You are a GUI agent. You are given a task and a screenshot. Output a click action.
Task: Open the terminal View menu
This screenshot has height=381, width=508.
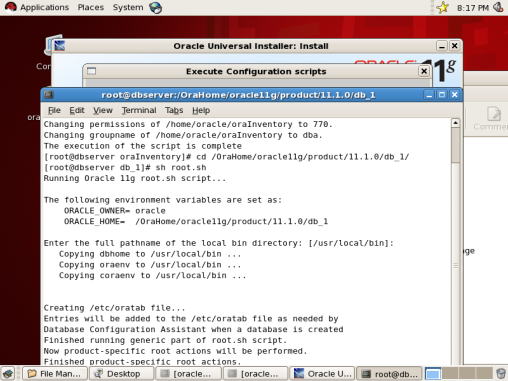(x=103, y=110)
